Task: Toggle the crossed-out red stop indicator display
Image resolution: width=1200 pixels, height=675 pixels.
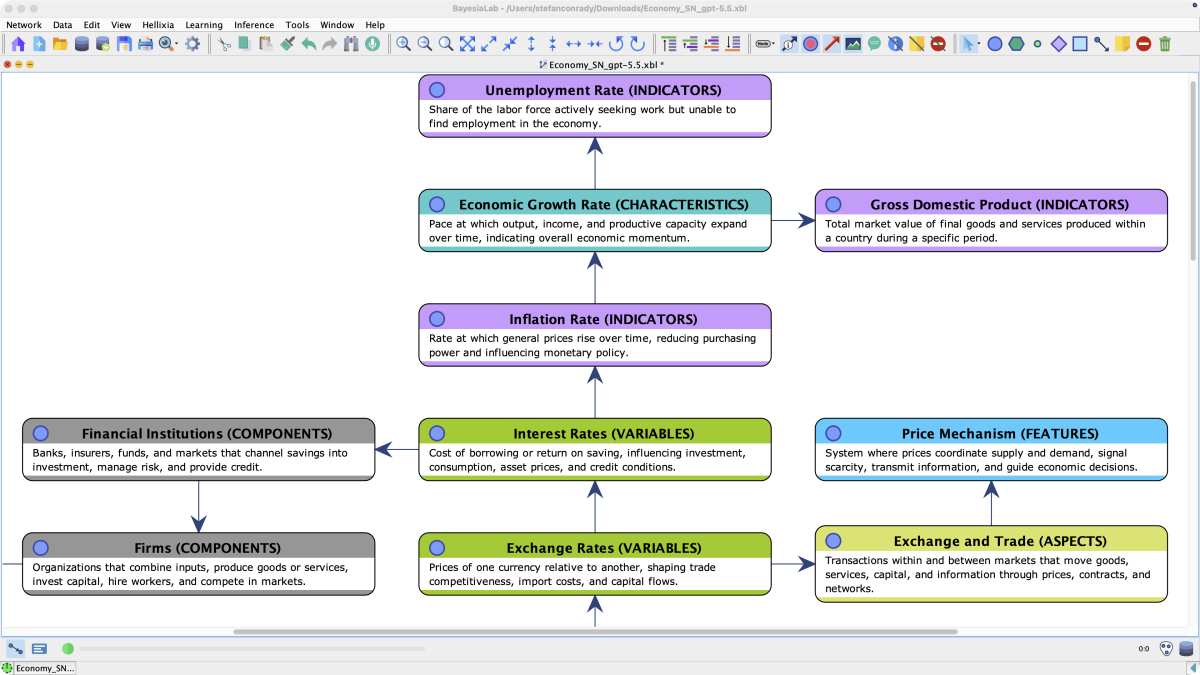Action: (938, 44)
